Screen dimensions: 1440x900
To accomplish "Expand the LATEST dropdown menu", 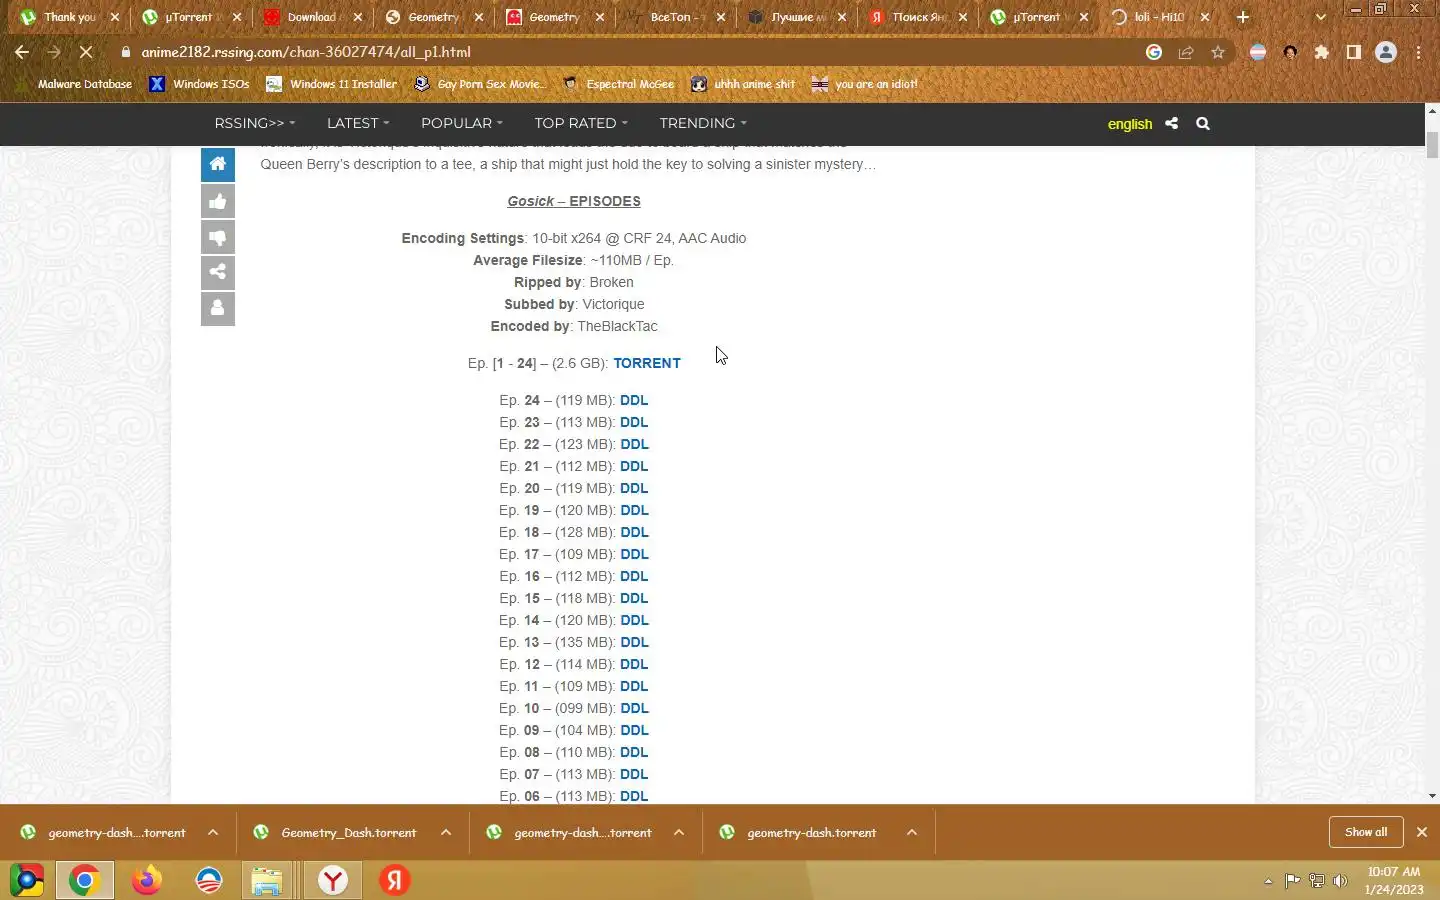I will point(358,123).
